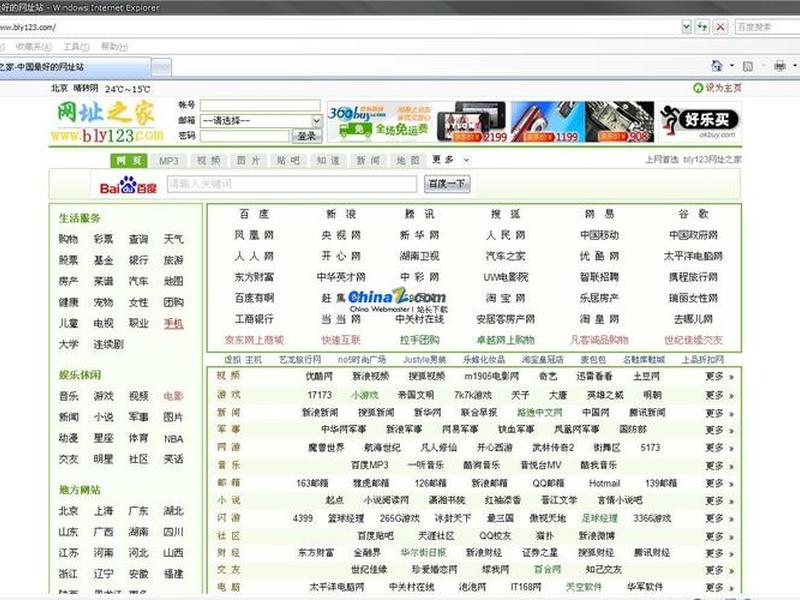Open the Home button dropdown arrow
This screenshot has width=800, height=600.
pos(732,66)
